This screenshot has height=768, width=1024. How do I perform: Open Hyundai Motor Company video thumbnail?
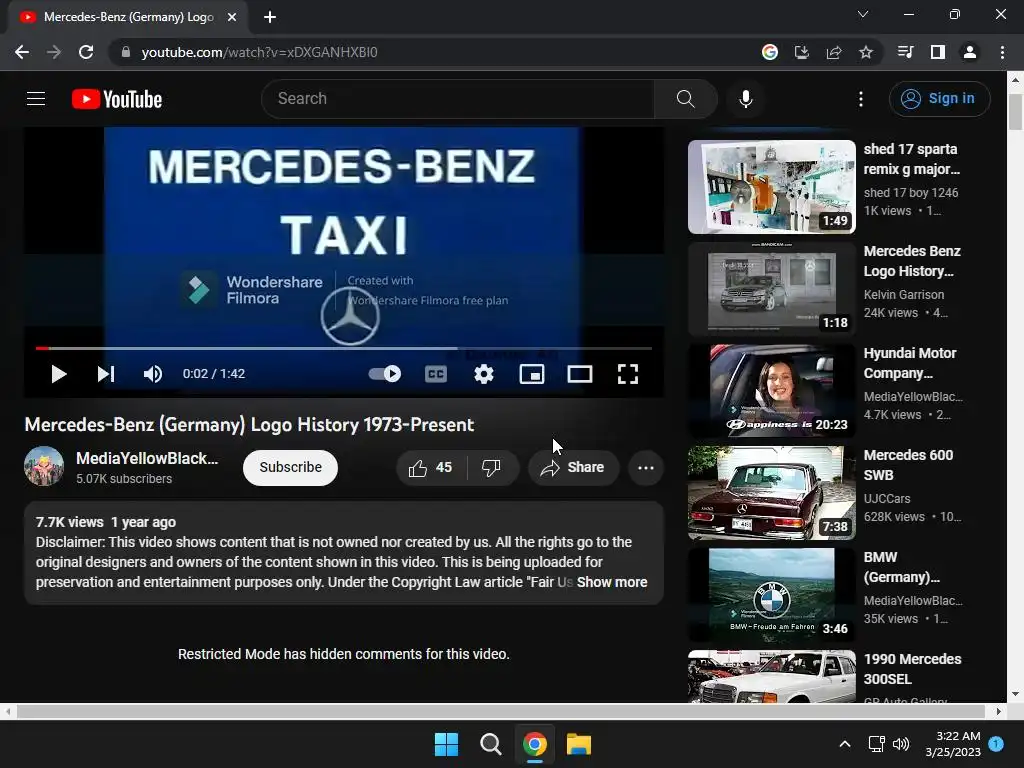point(772,391)
